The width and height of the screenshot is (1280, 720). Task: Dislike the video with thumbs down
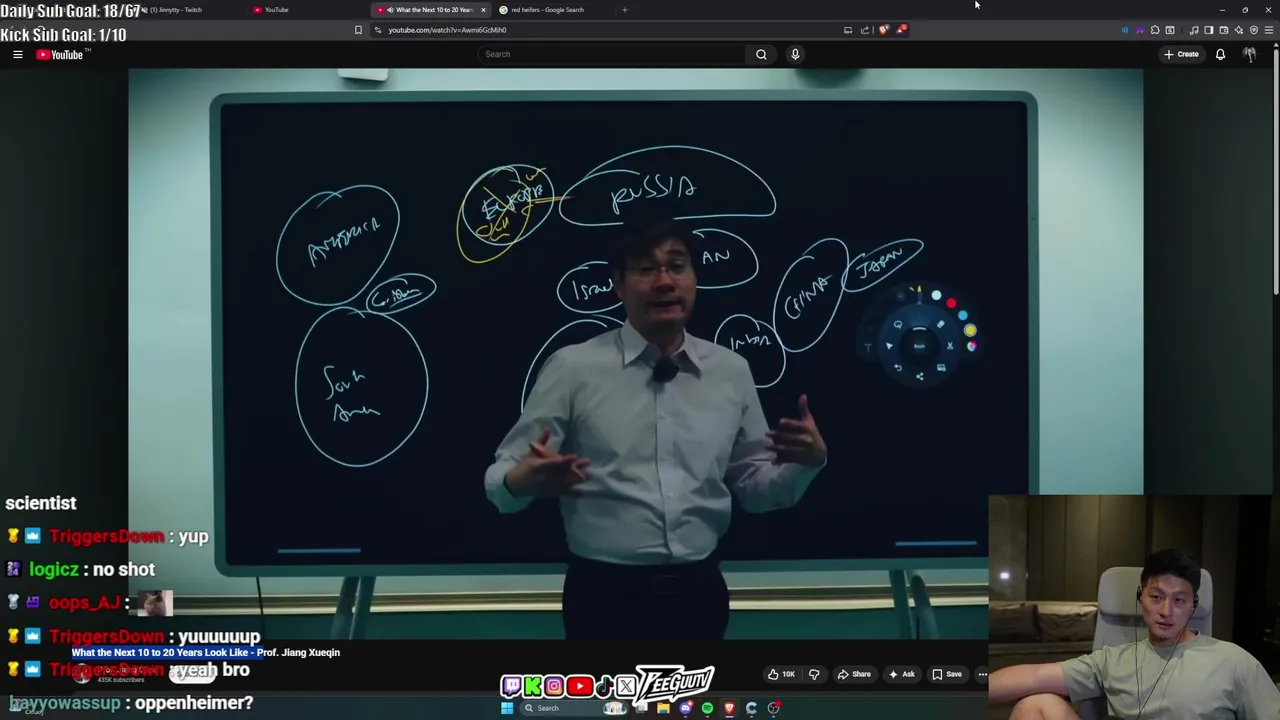pos(814,674)
